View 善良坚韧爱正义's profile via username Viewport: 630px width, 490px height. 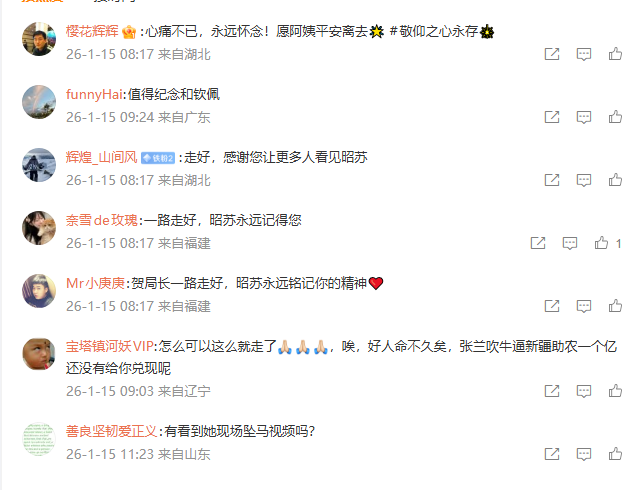coord(111,431)
